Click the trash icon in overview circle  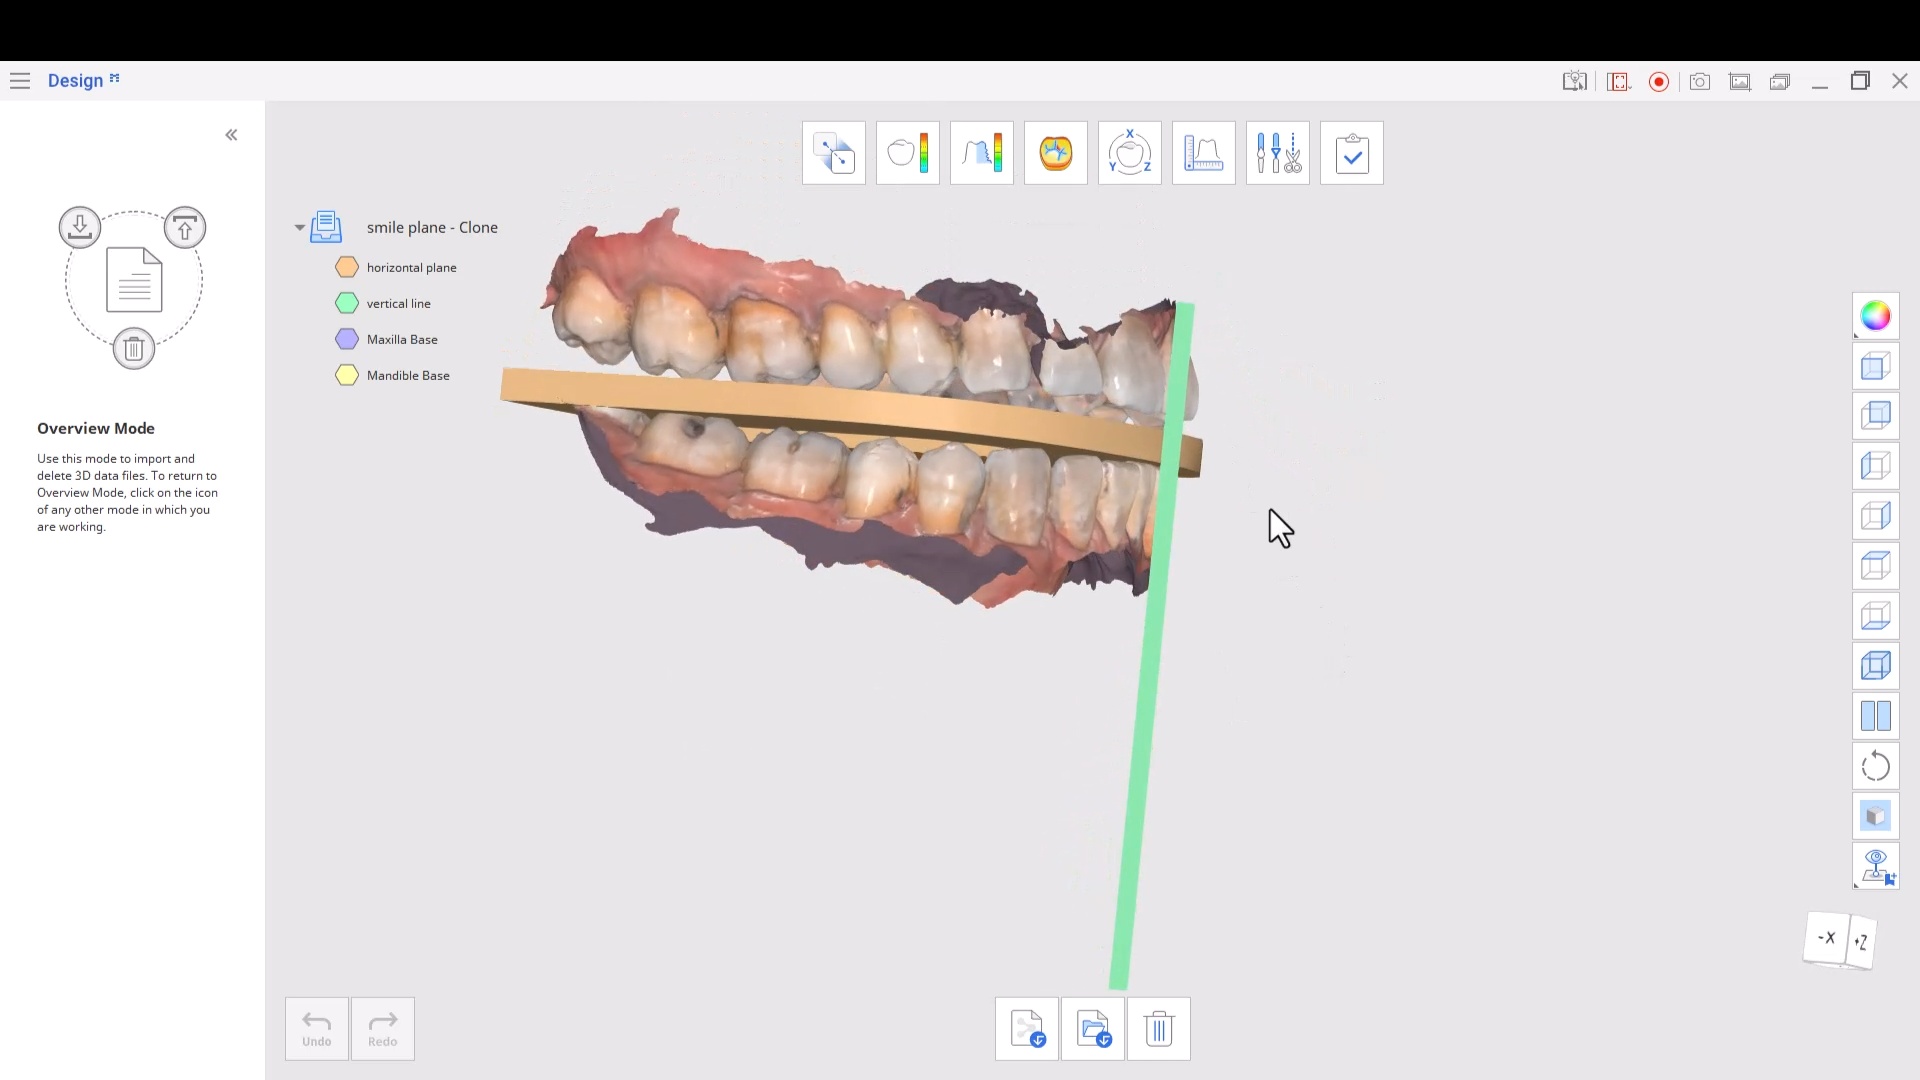click(133, 349)
